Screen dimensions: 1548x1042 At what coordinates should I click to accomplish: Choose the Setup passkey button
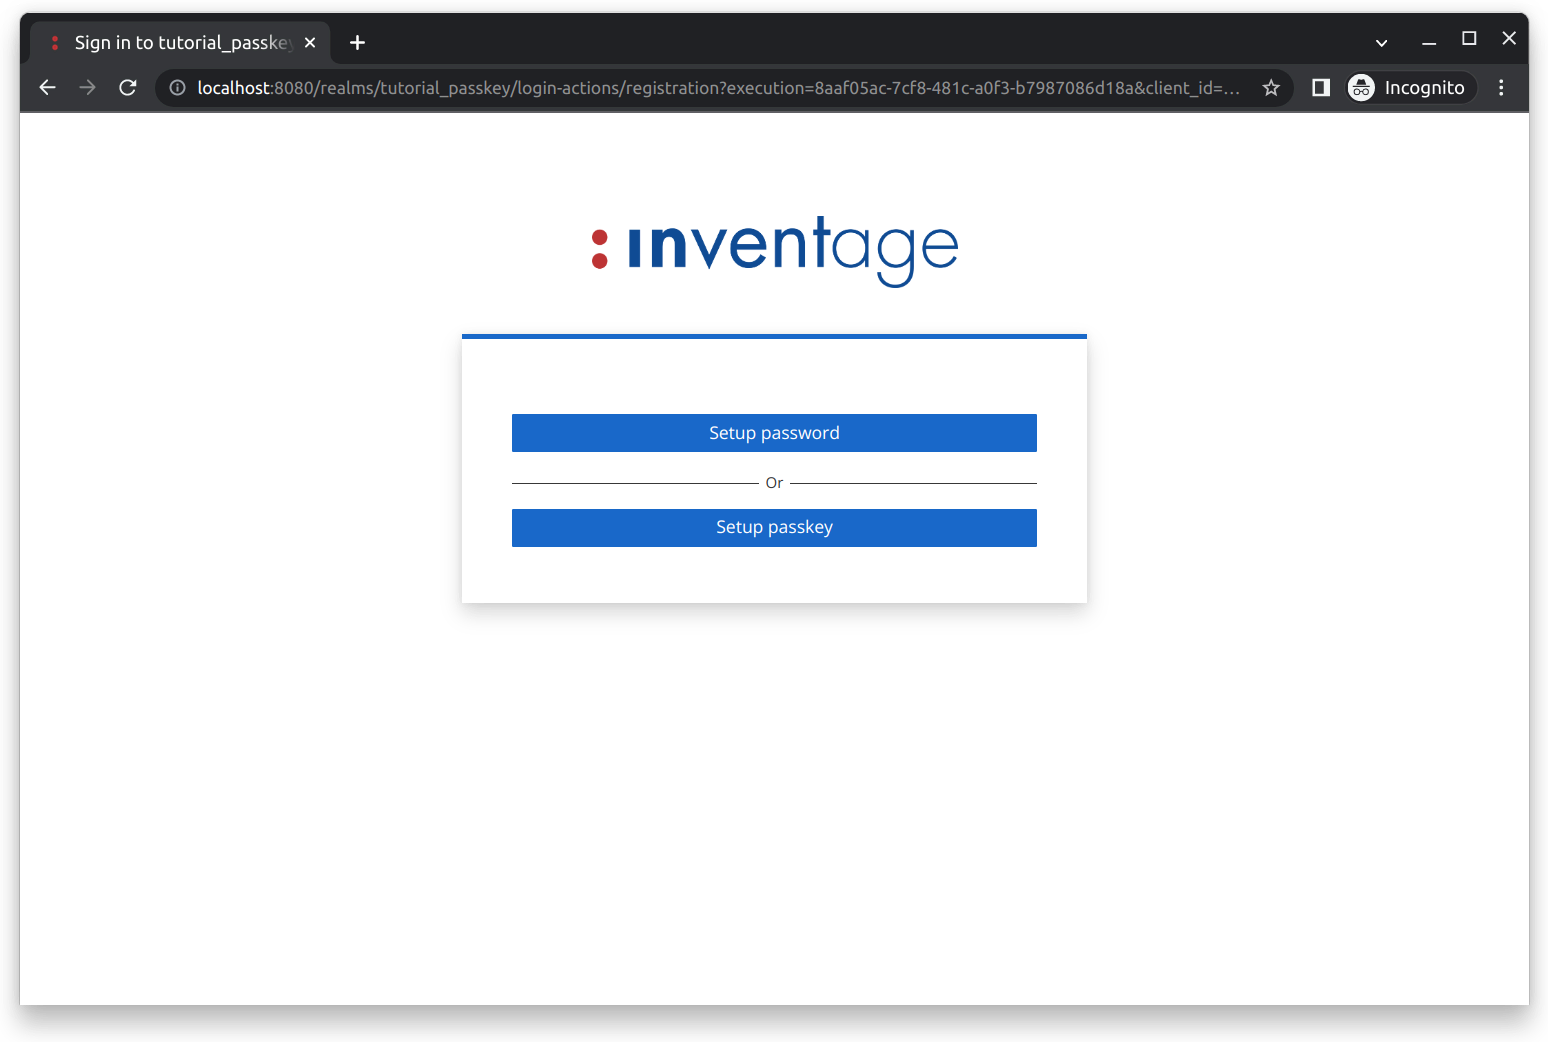[774, 528]
